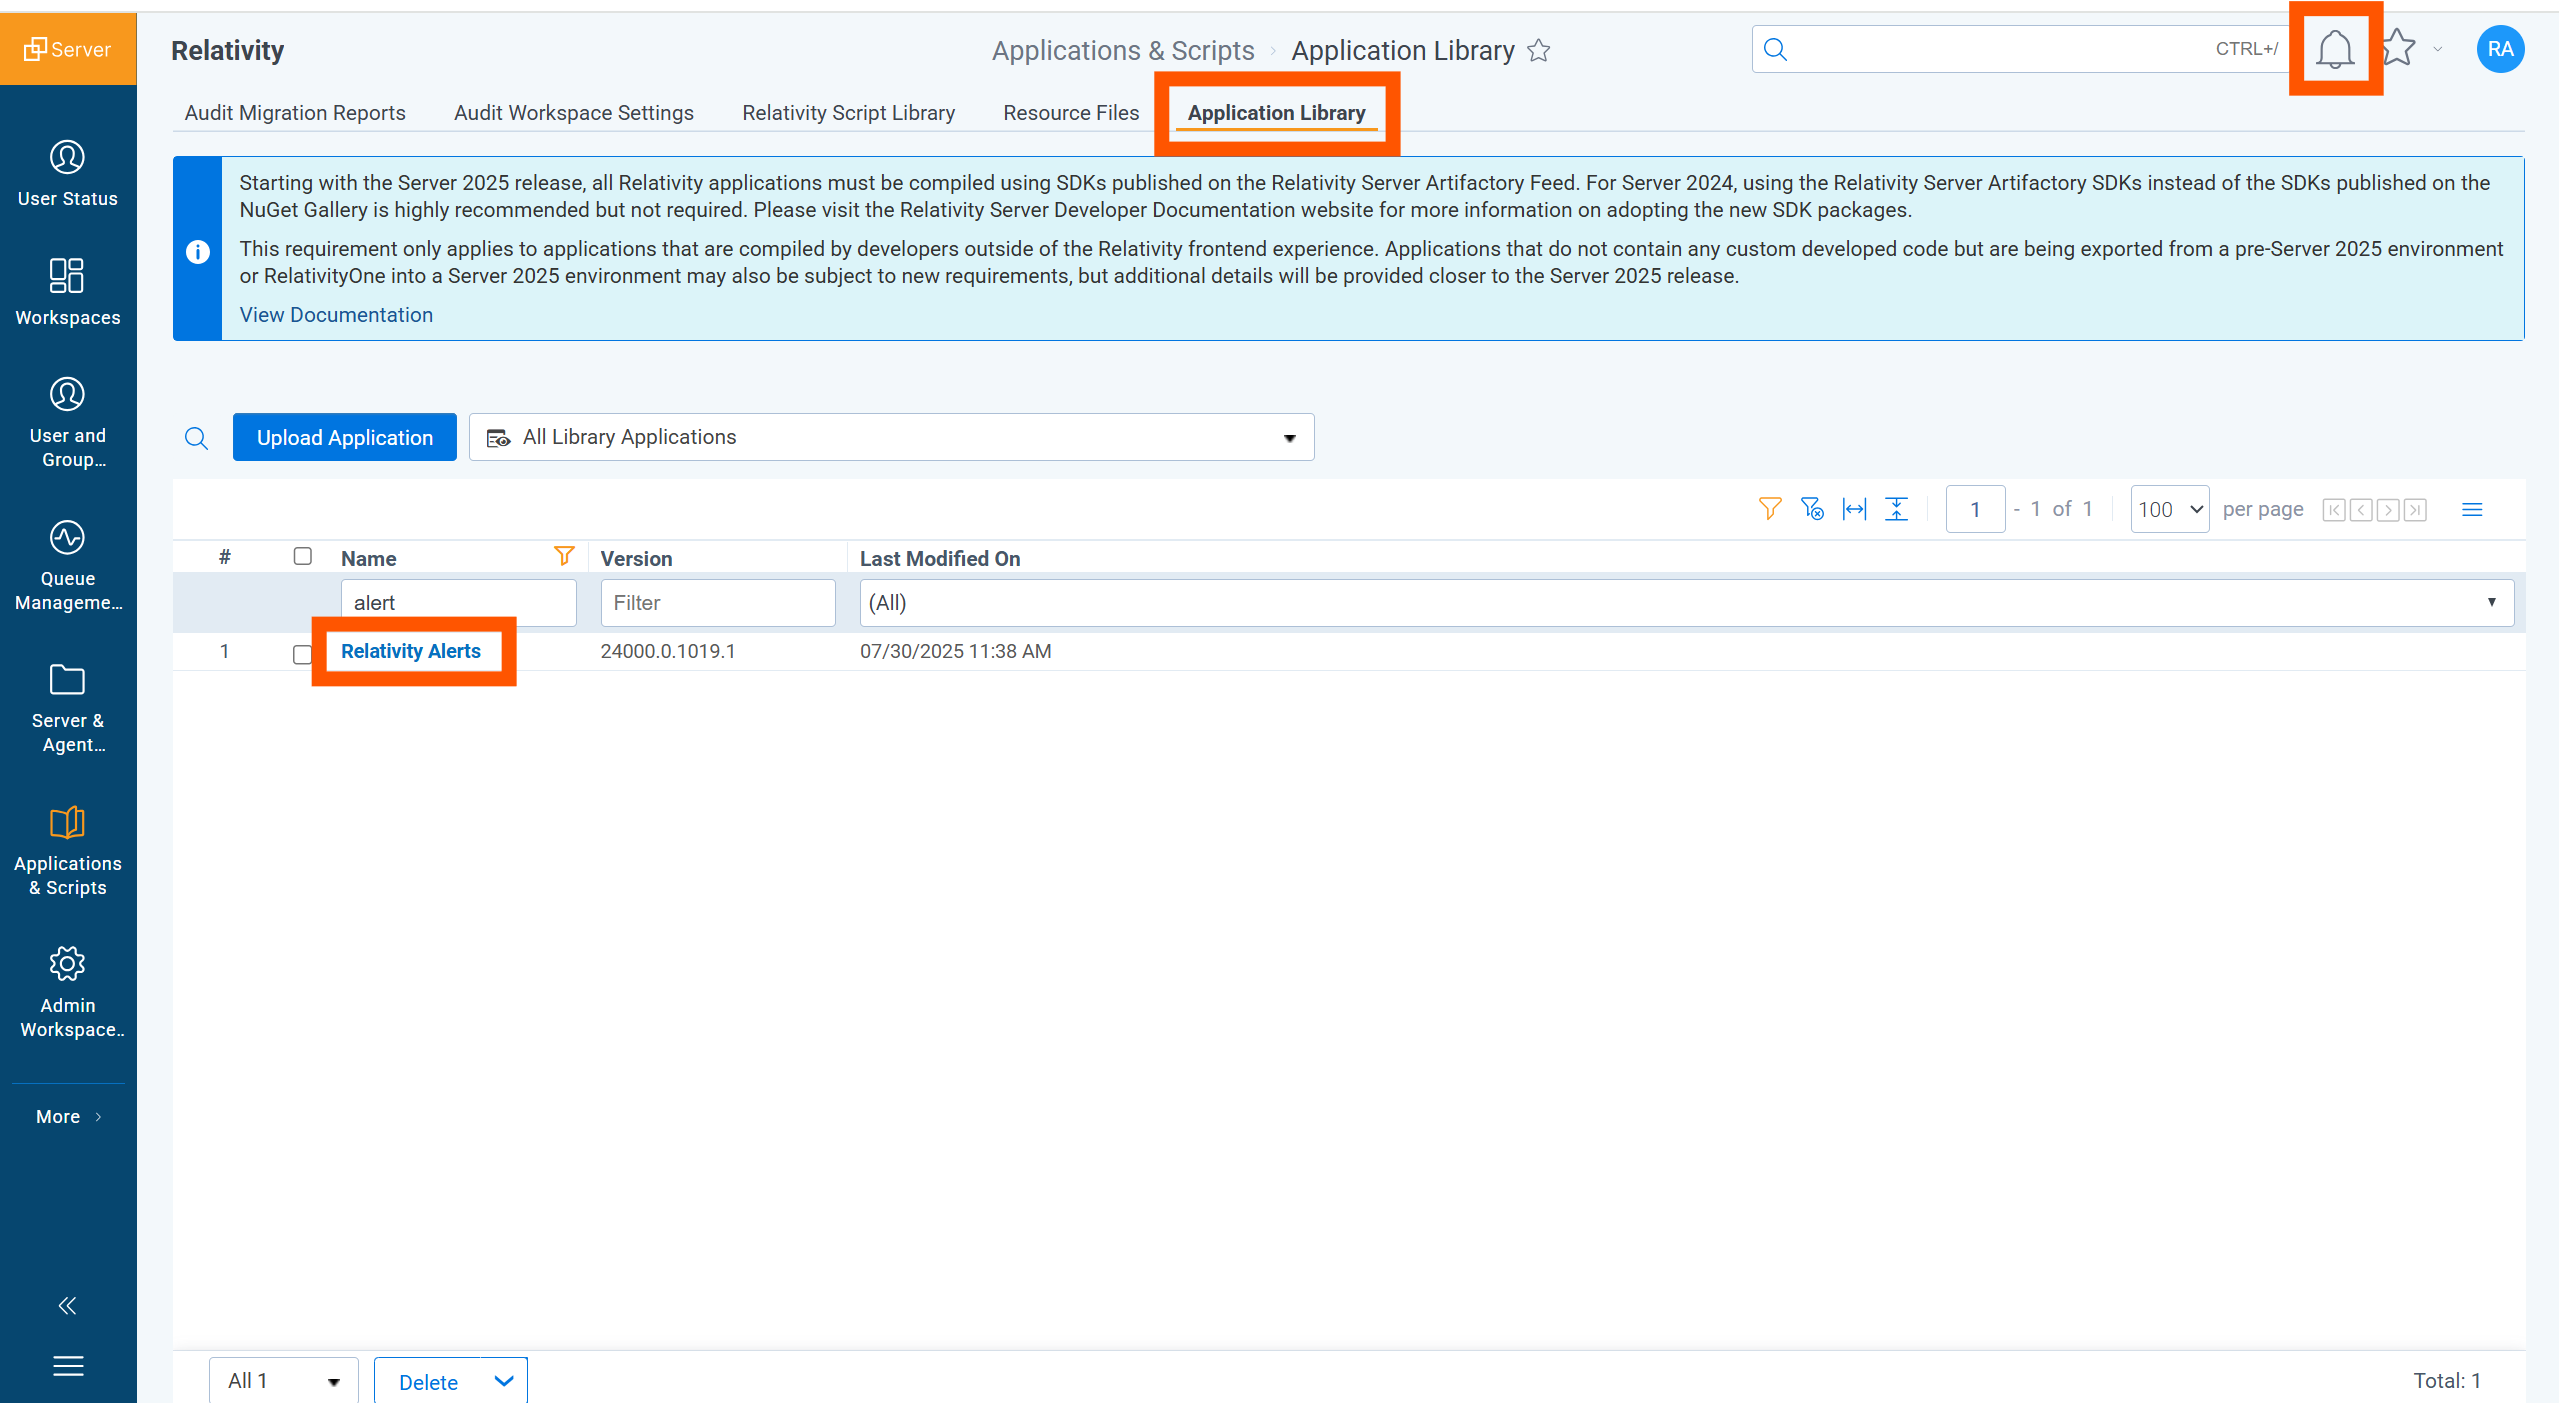Open Queue Management from the sidebar
Image resolution: width=2559 pixels, height=1403 pixels.
coord(67,537)
